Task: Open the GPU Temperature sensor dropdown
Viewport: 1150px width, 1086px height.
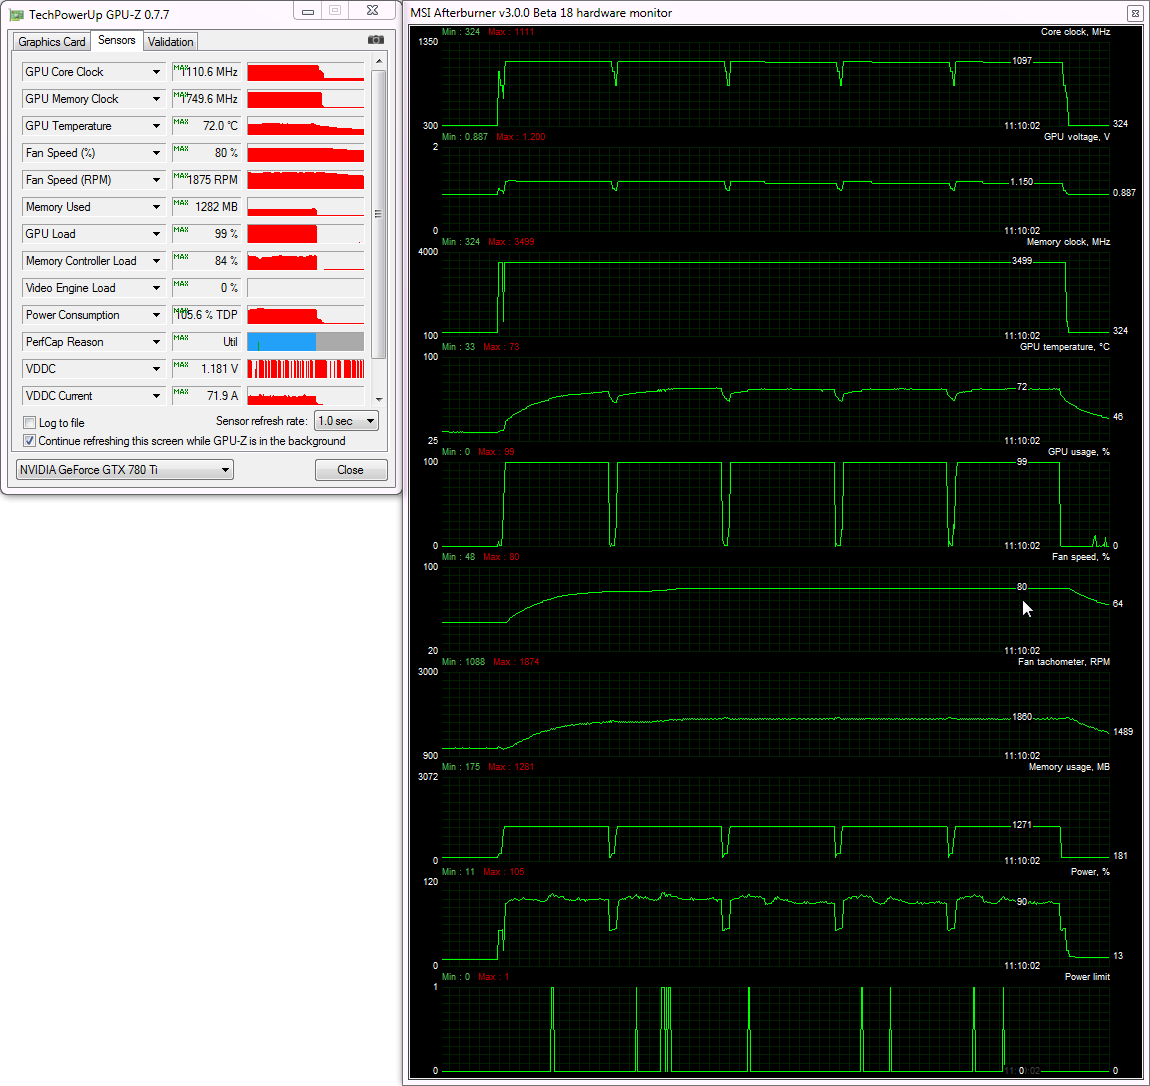Action: 156,126
